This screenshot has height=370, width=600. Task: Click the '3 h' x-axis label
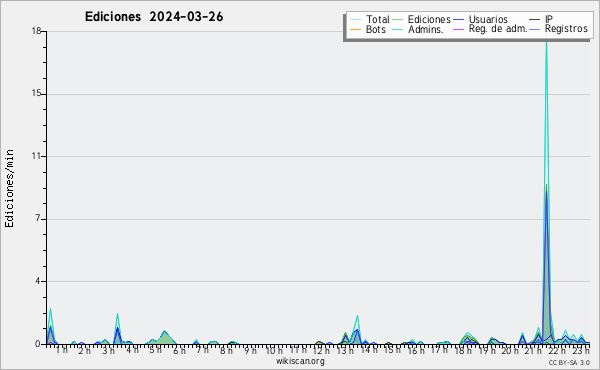click(x=108, y=350)
